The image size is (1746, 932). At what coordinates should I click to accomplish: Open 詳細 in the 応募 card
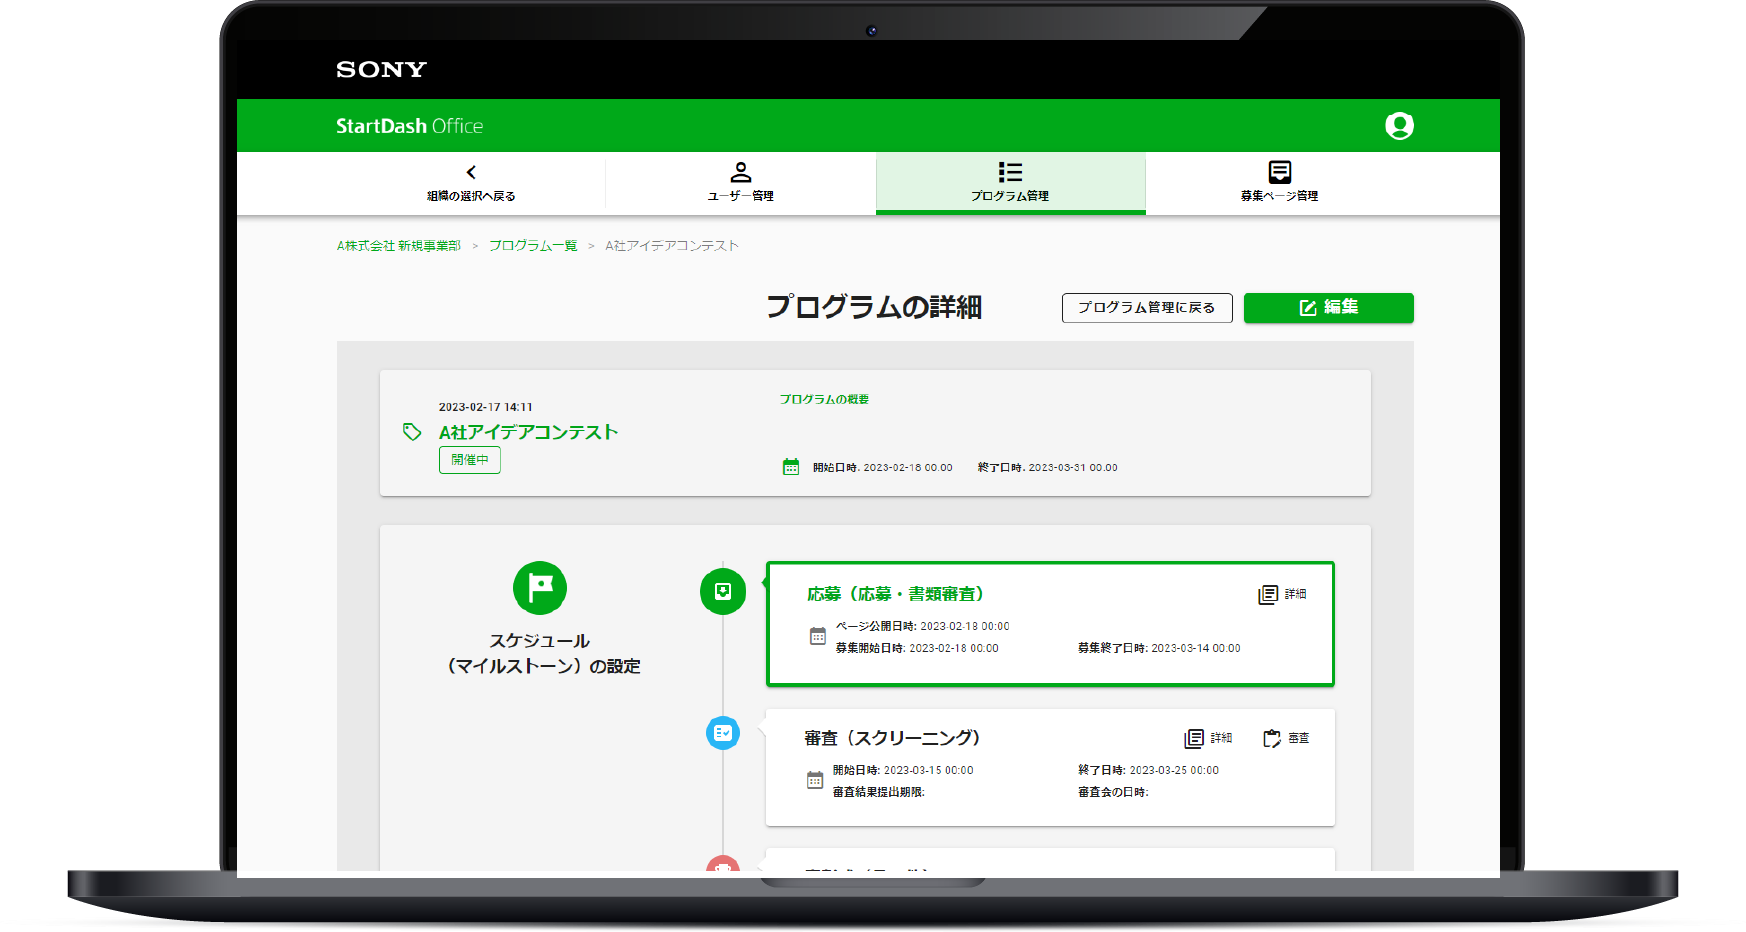coord(1282,594)
